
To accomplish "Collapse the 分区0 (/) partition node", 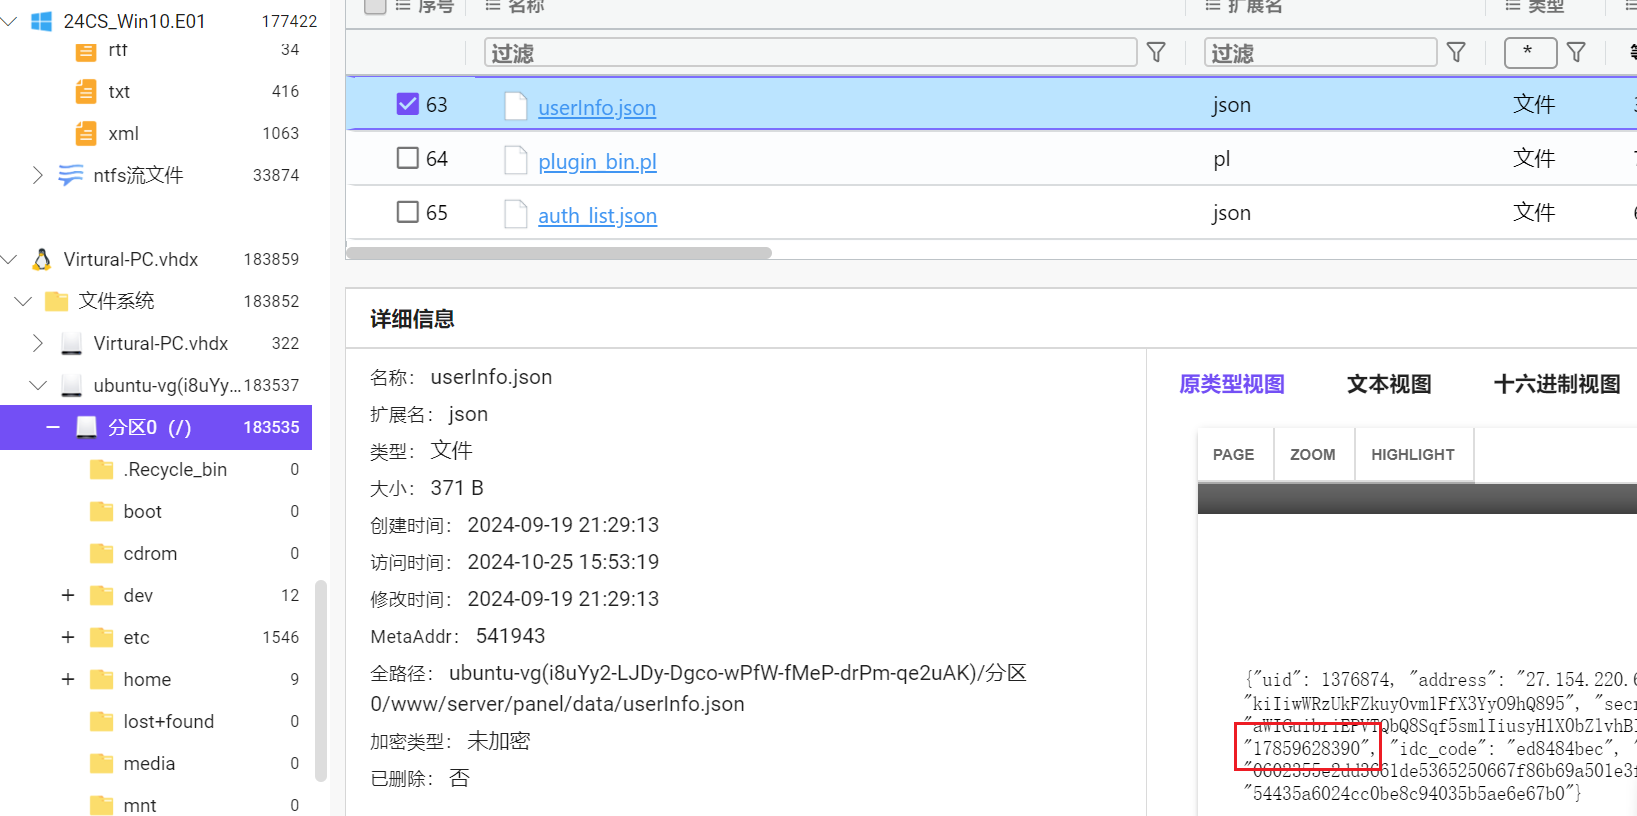I will 53,428.
